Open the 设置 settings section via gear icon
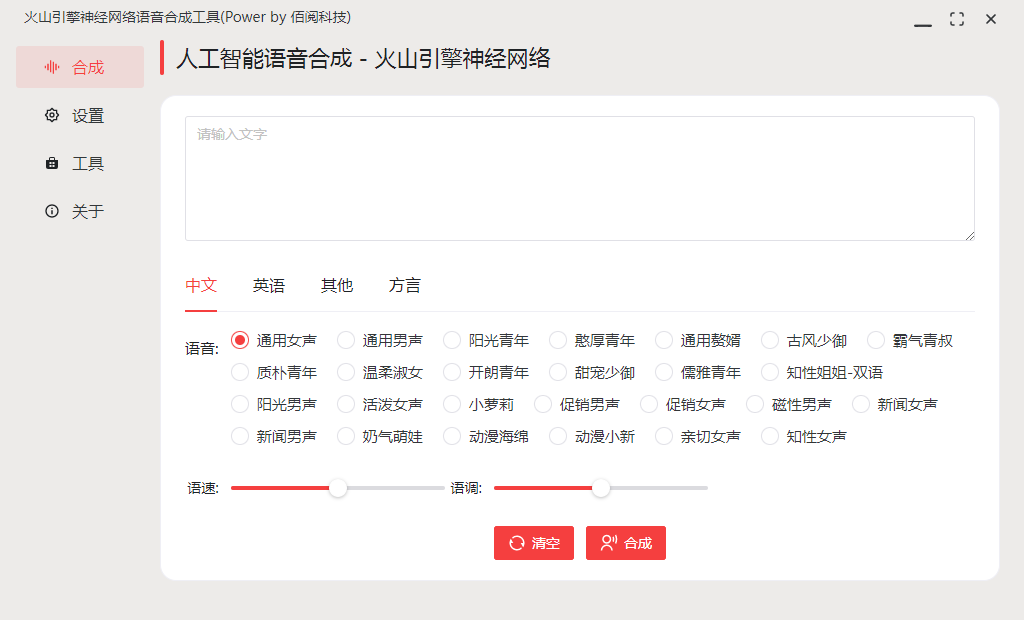 pyautogui.click(x=51, y=115)
